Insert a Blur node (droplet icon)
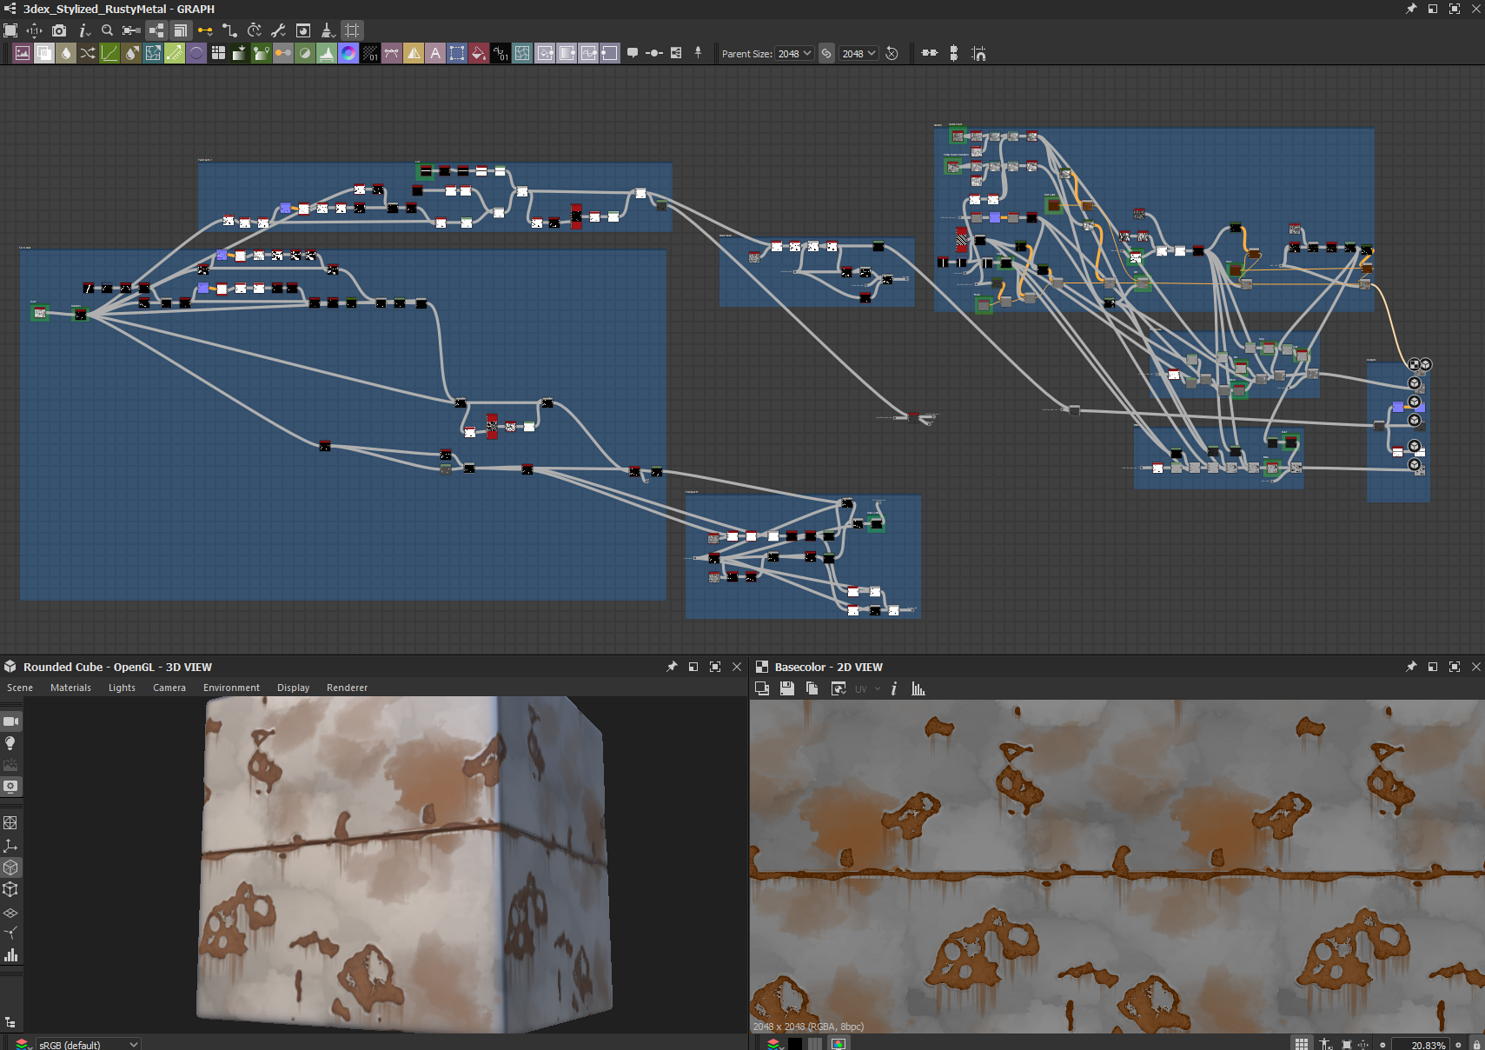 point(66,54)
